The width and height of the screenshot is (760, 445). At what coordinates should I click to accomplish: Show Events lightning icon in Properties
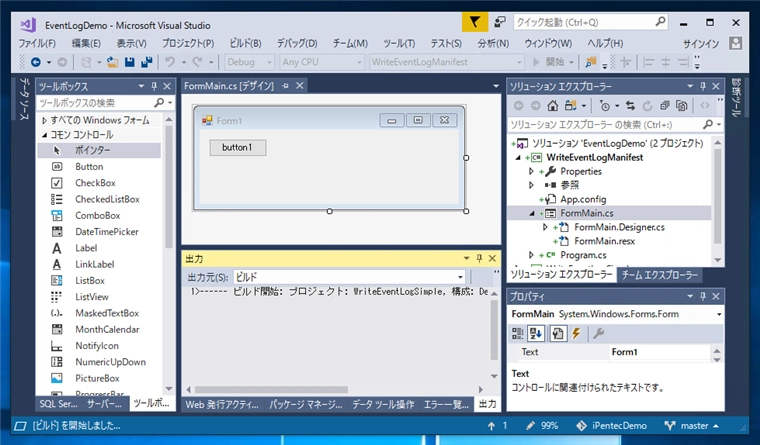[x=576, y=334]
